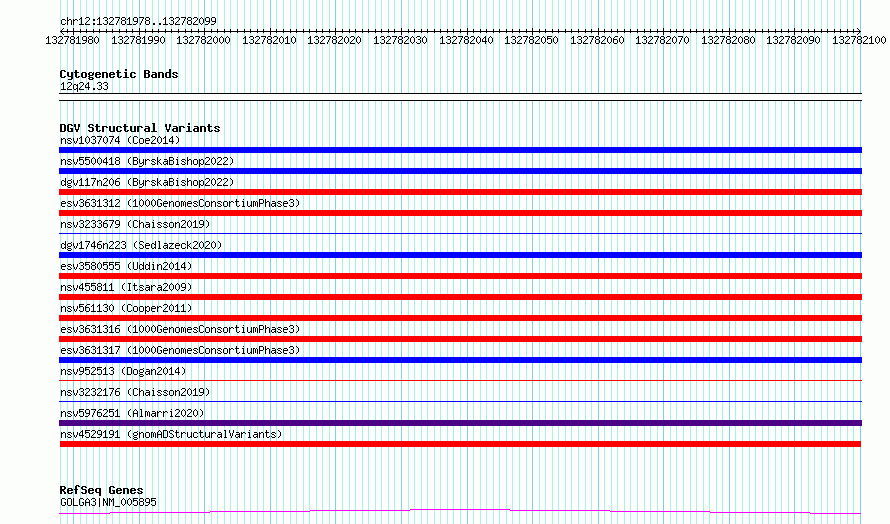Click the red bar under esv3631316
The height and width of the screenshot is (524, 890).
tap(460, 339)
